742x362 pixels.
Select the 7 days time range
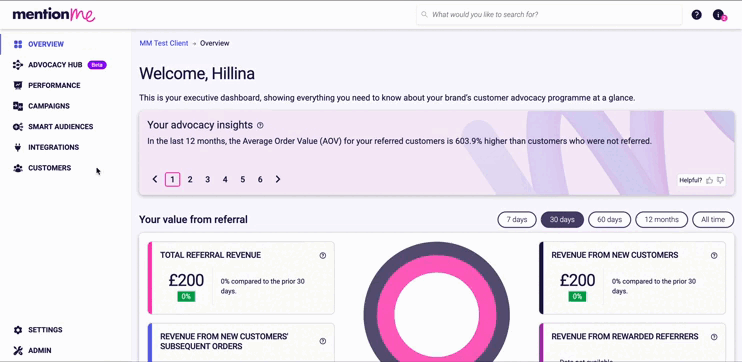tap(517, 220)
